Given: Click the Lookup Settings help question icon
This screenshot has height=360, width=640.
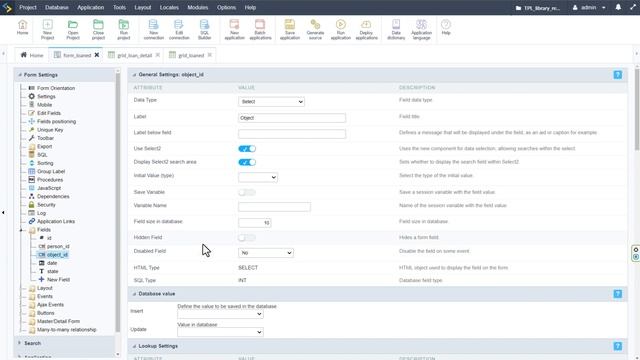Looking at the screenshot, I should [x=618, y=346].
